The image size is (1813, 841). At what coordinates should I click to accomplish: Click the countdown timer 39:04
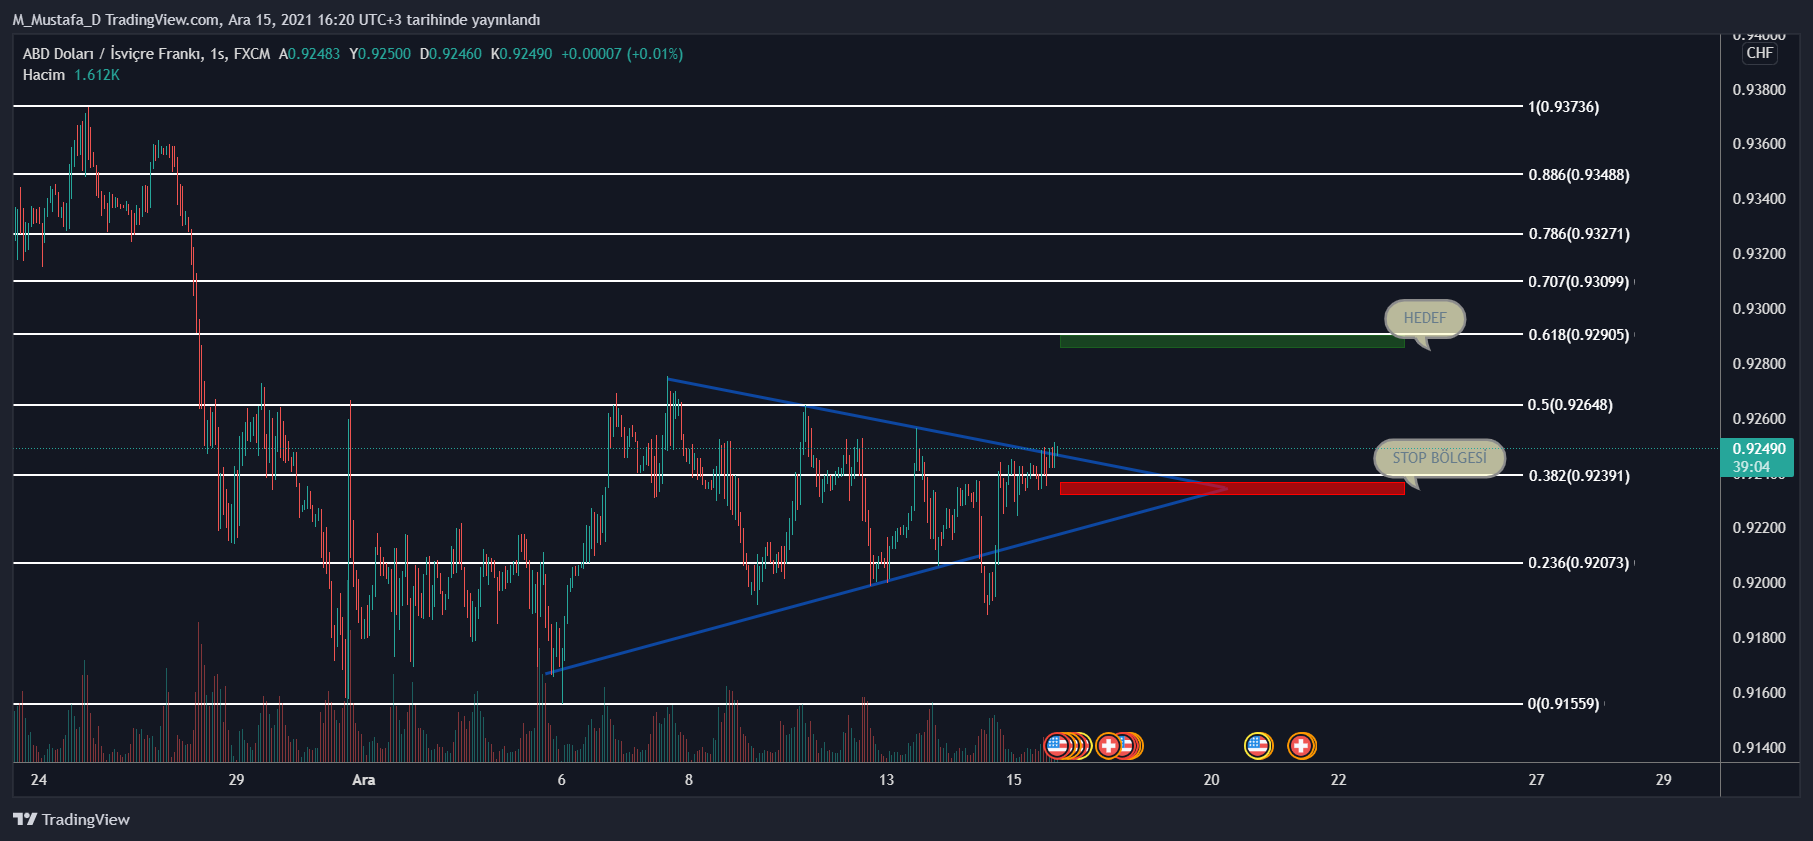1751,467
